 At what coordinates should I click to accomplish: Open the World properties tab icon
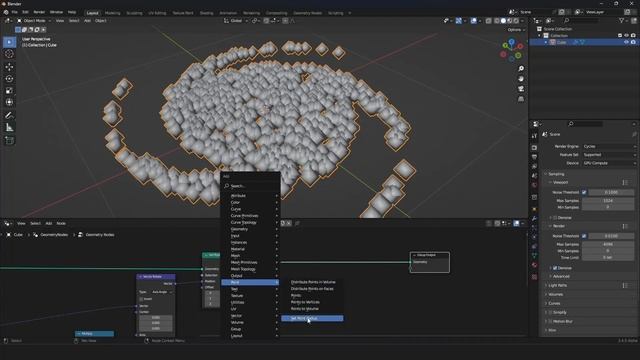[x=534, y=185]
